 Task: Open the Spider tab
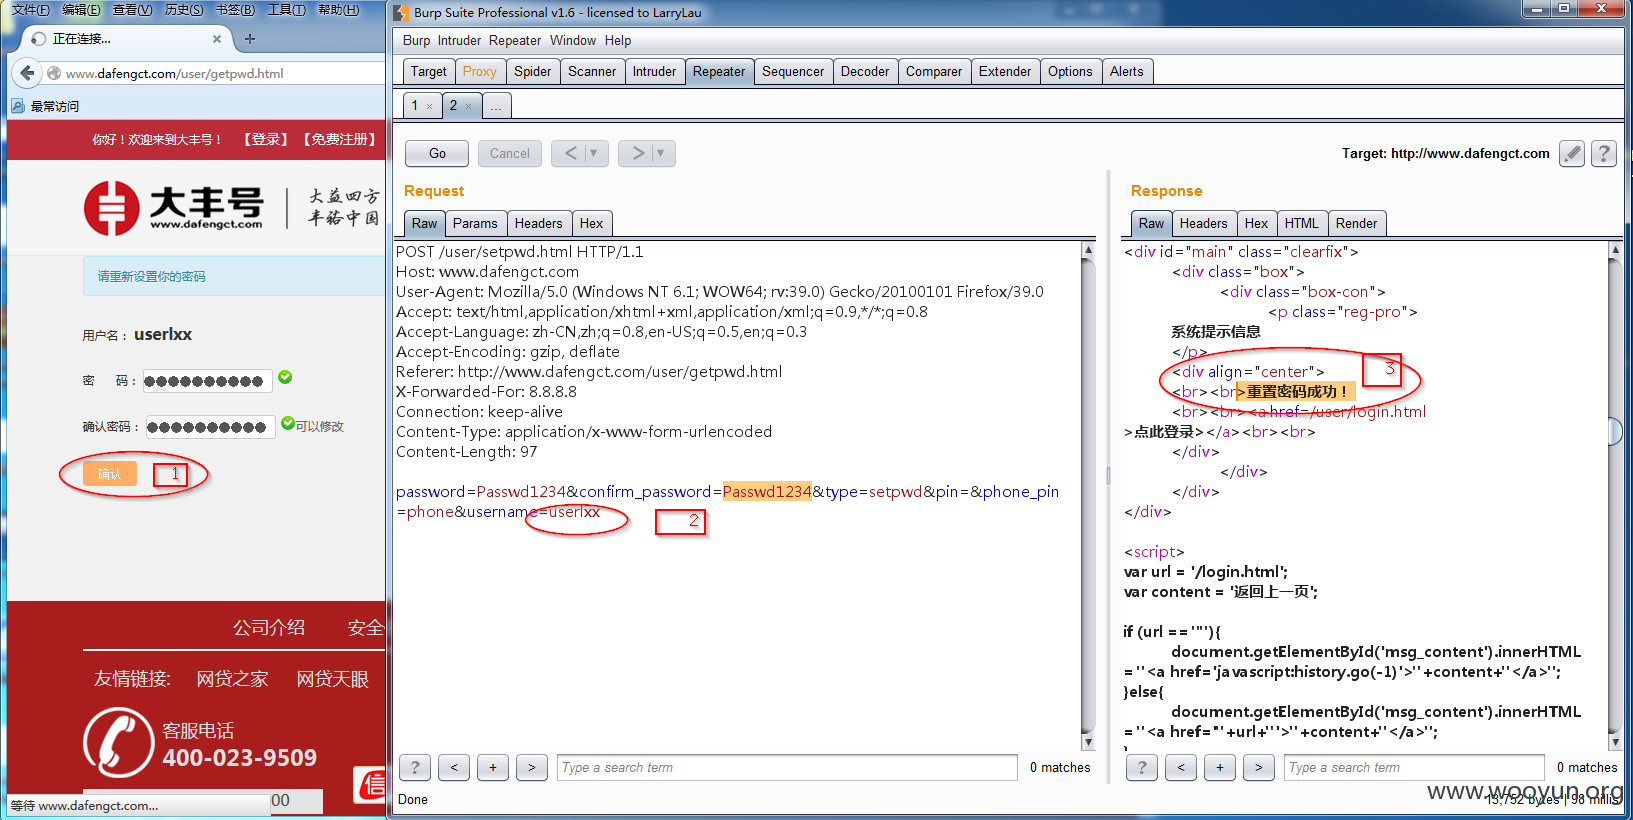click(532, 71)
